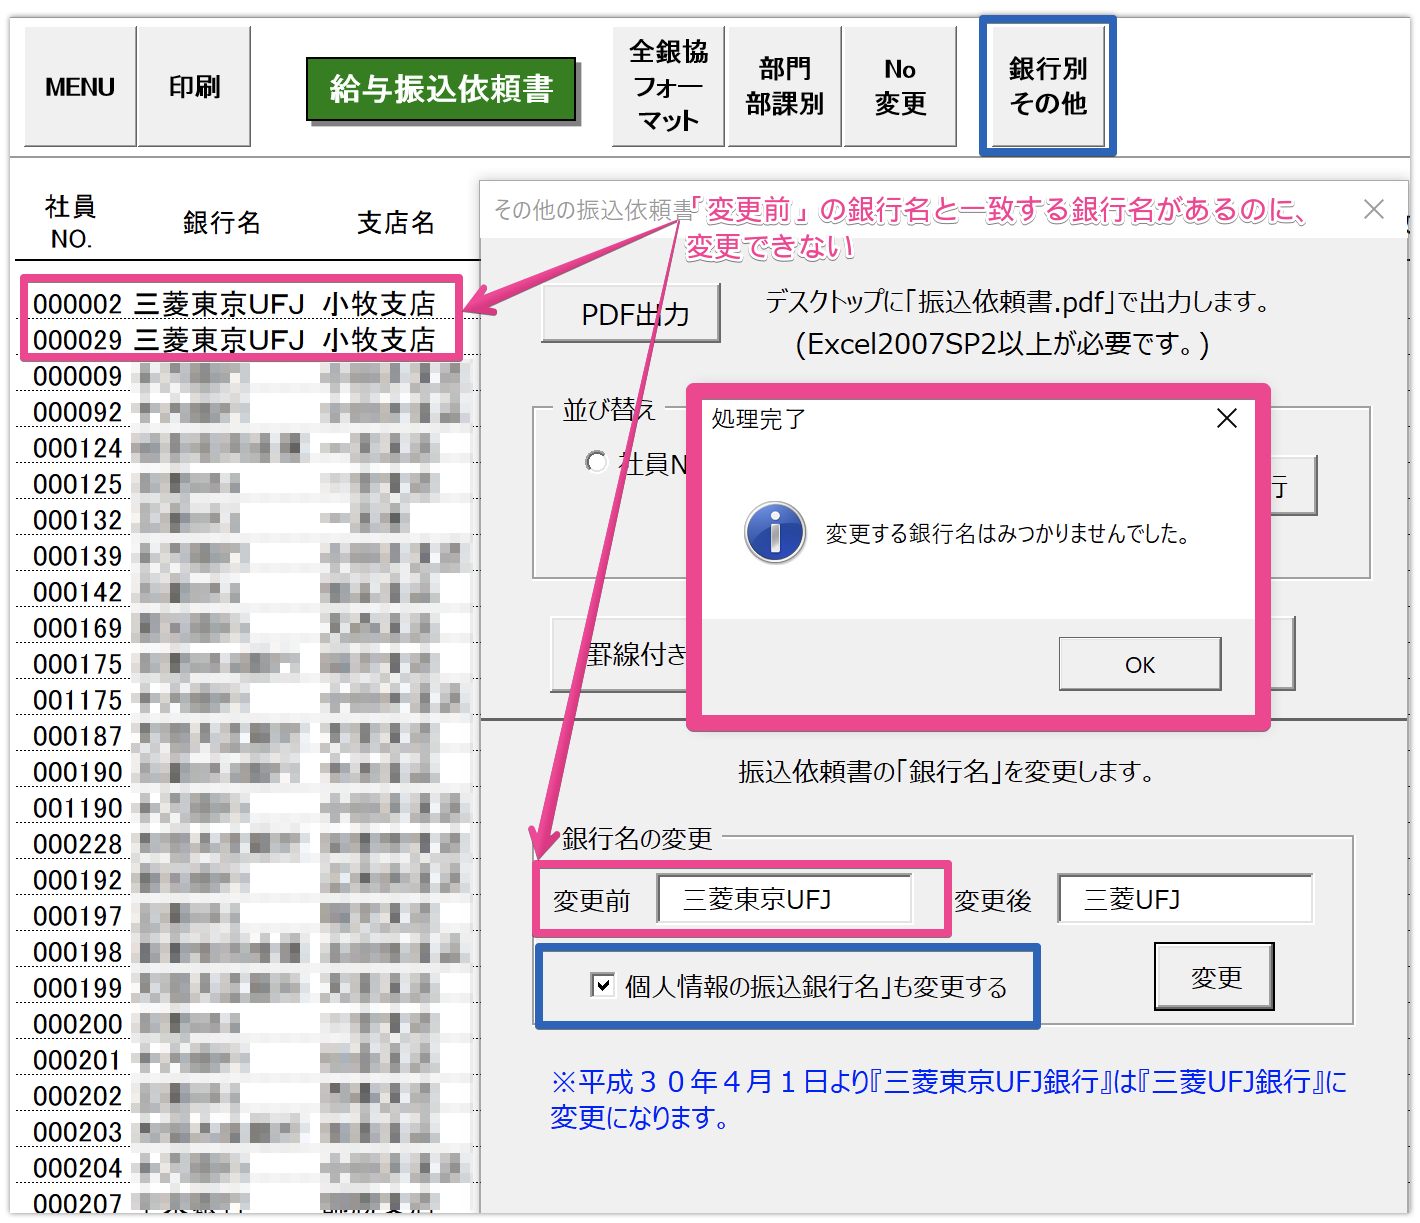Screen dimensions: 1420x1223
Task: Select the 給与振込依頼書 green button
Action: (x=441, y=89)
